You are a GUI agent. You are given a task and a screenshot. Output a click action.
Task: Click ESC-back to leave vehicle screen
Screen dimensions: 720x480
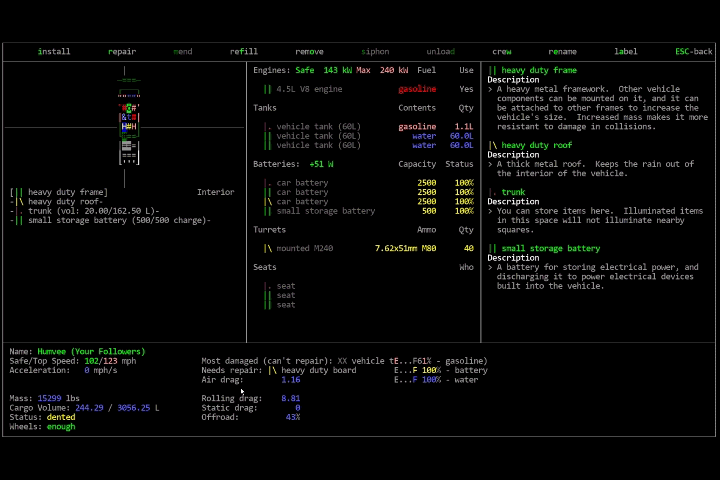point(693,51)
